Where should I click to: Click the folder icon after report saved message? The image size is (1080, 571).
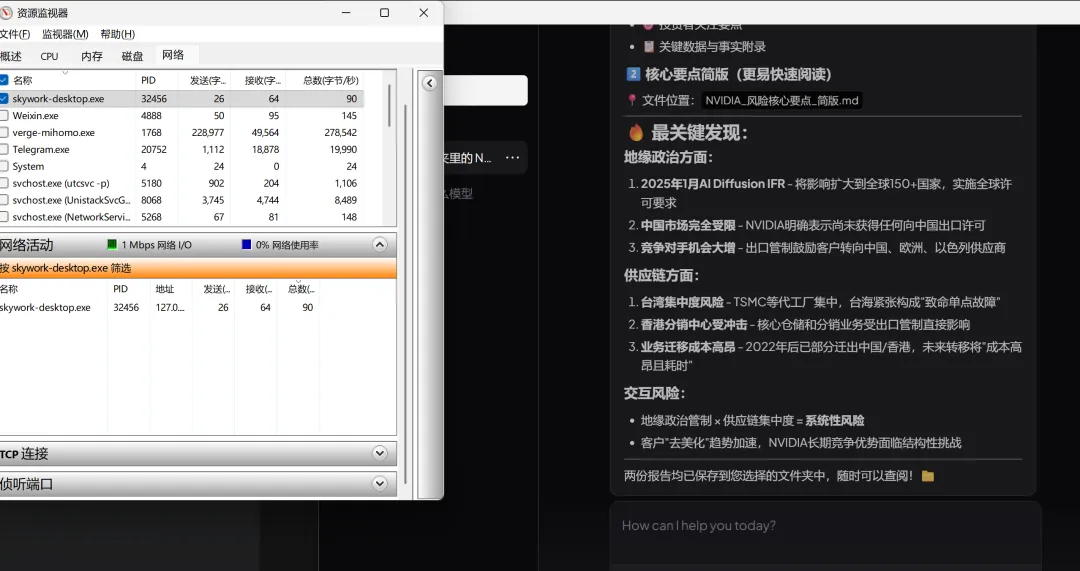(x=928, y=476)
